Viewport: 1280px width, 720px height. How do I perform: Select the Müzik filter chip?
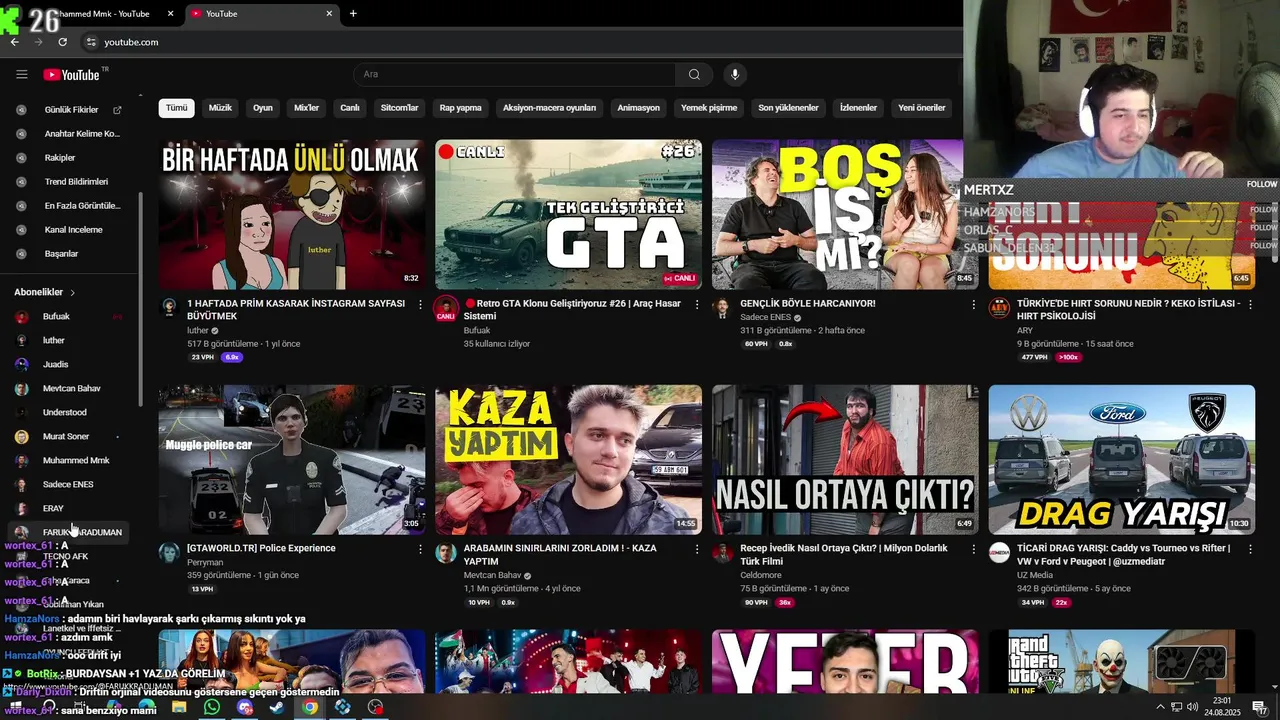click(220, 108)
